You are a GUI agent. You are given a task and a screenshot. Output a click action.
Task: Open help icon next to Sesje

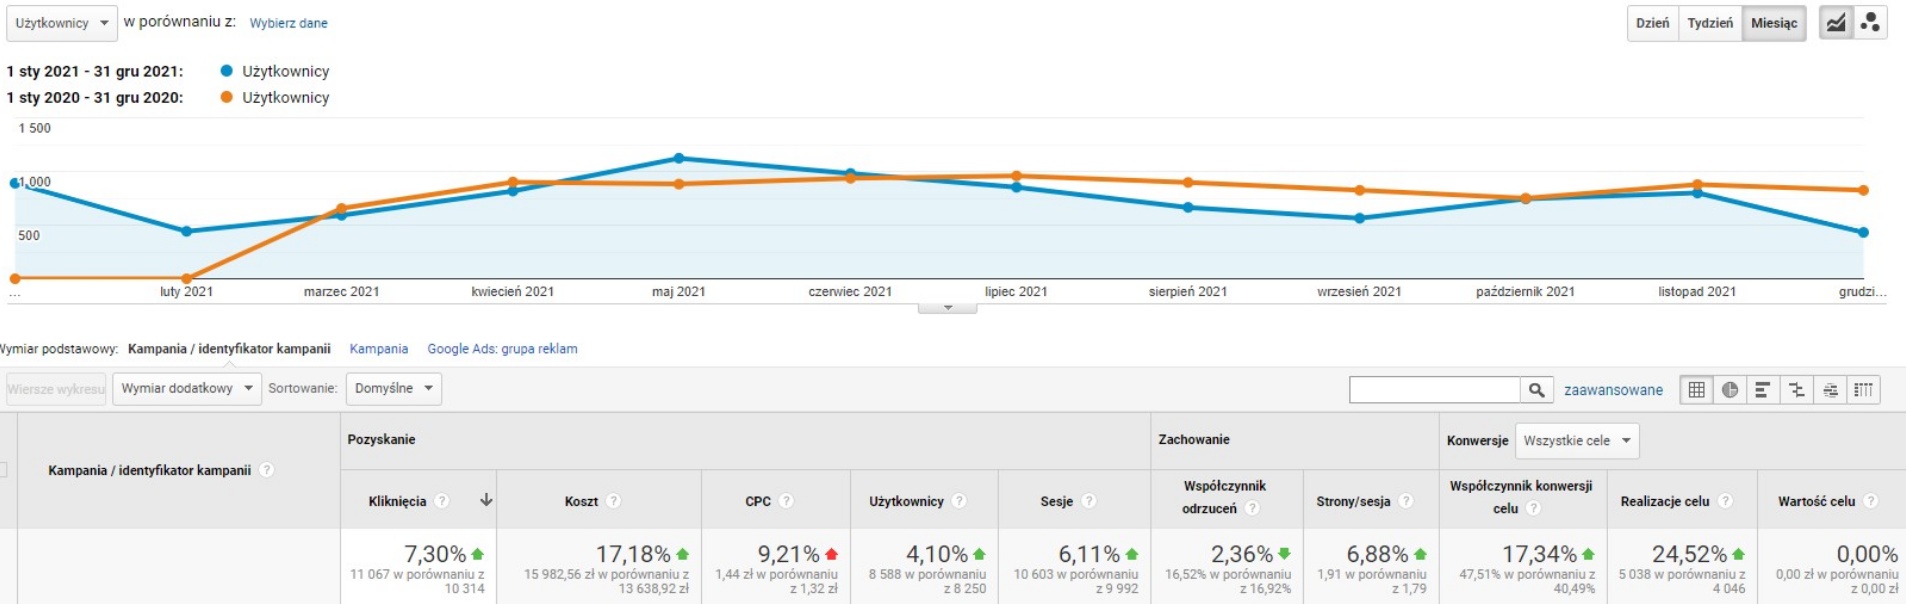coord(1089,501)
